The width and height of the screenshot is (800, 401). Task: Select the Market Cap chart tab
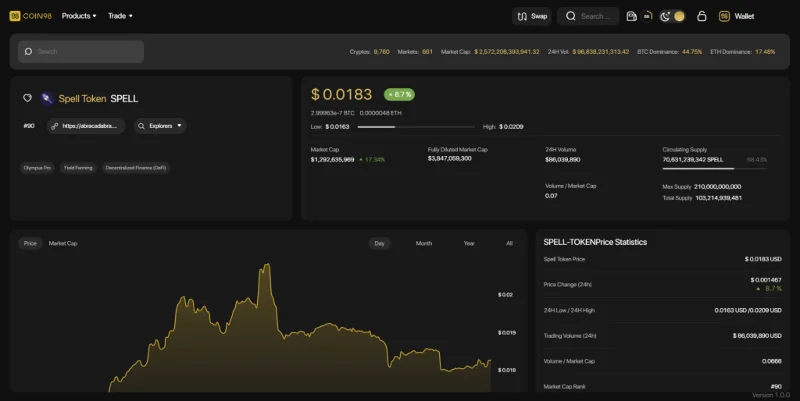63,243
